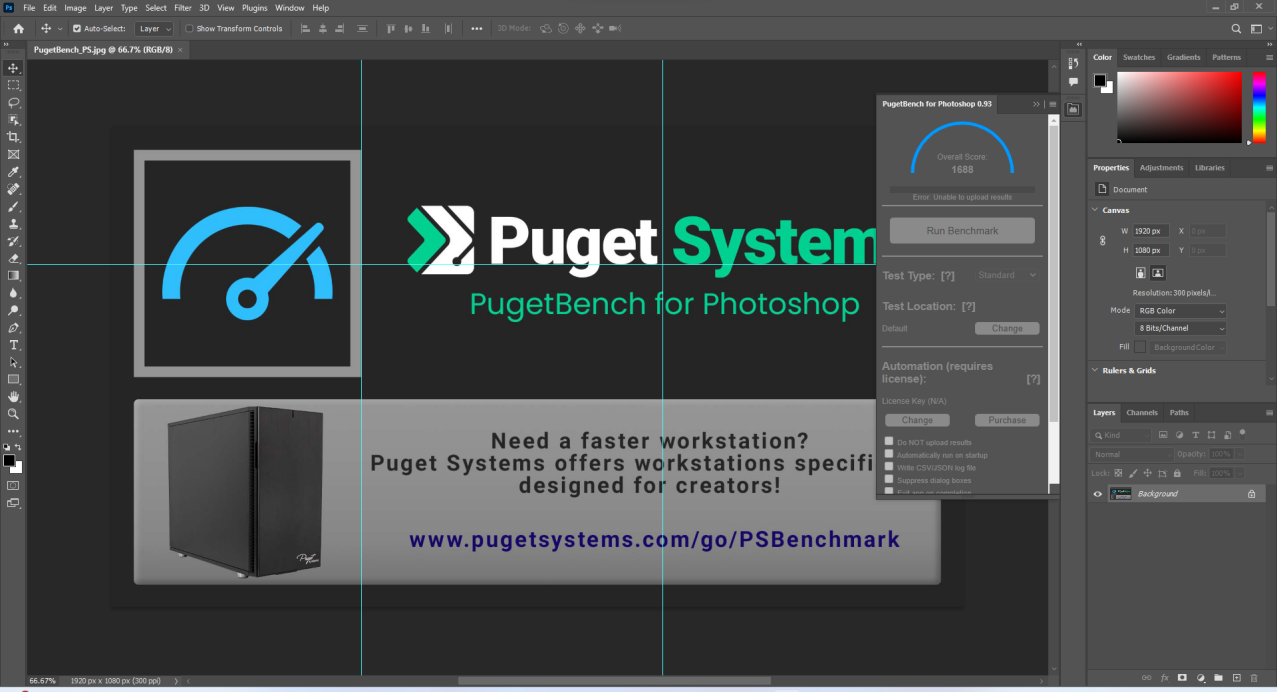Viewport: 1277px width, 692px height.
Task: Enable the Show Transform Controls checkbox
Action: tap(190, 29)
